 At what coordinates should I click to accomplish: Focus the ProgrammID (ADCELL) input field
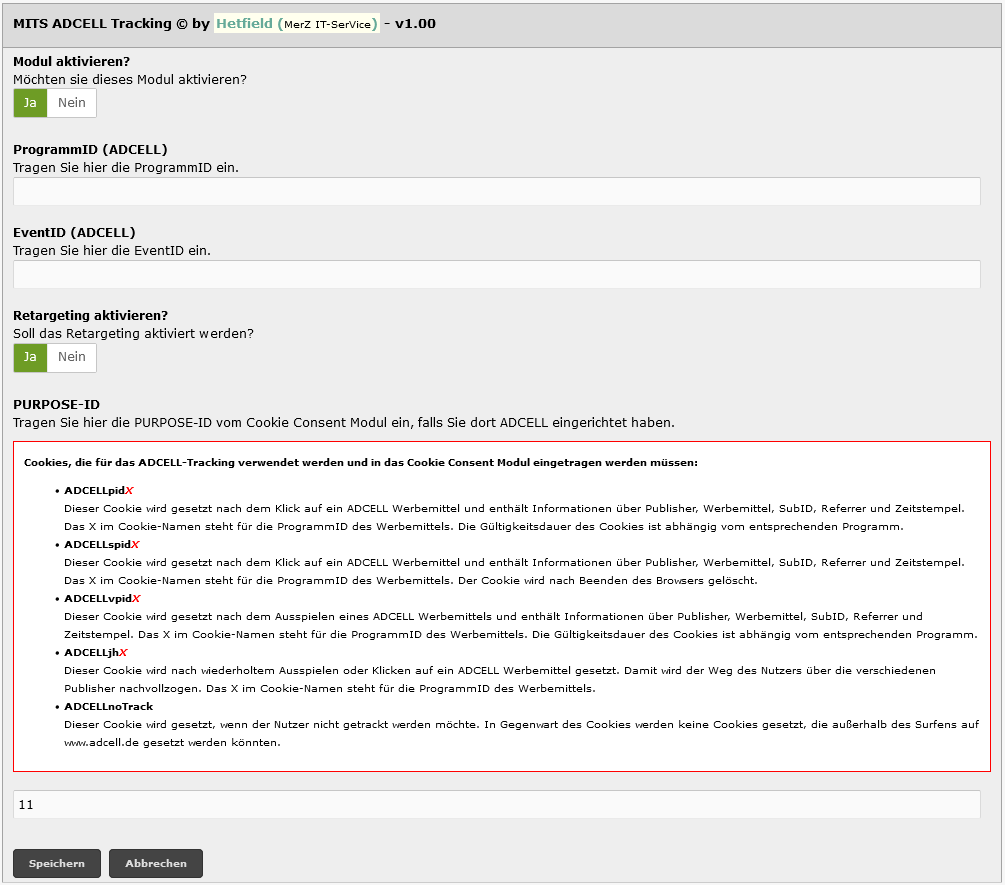click(x=497, y=192)
